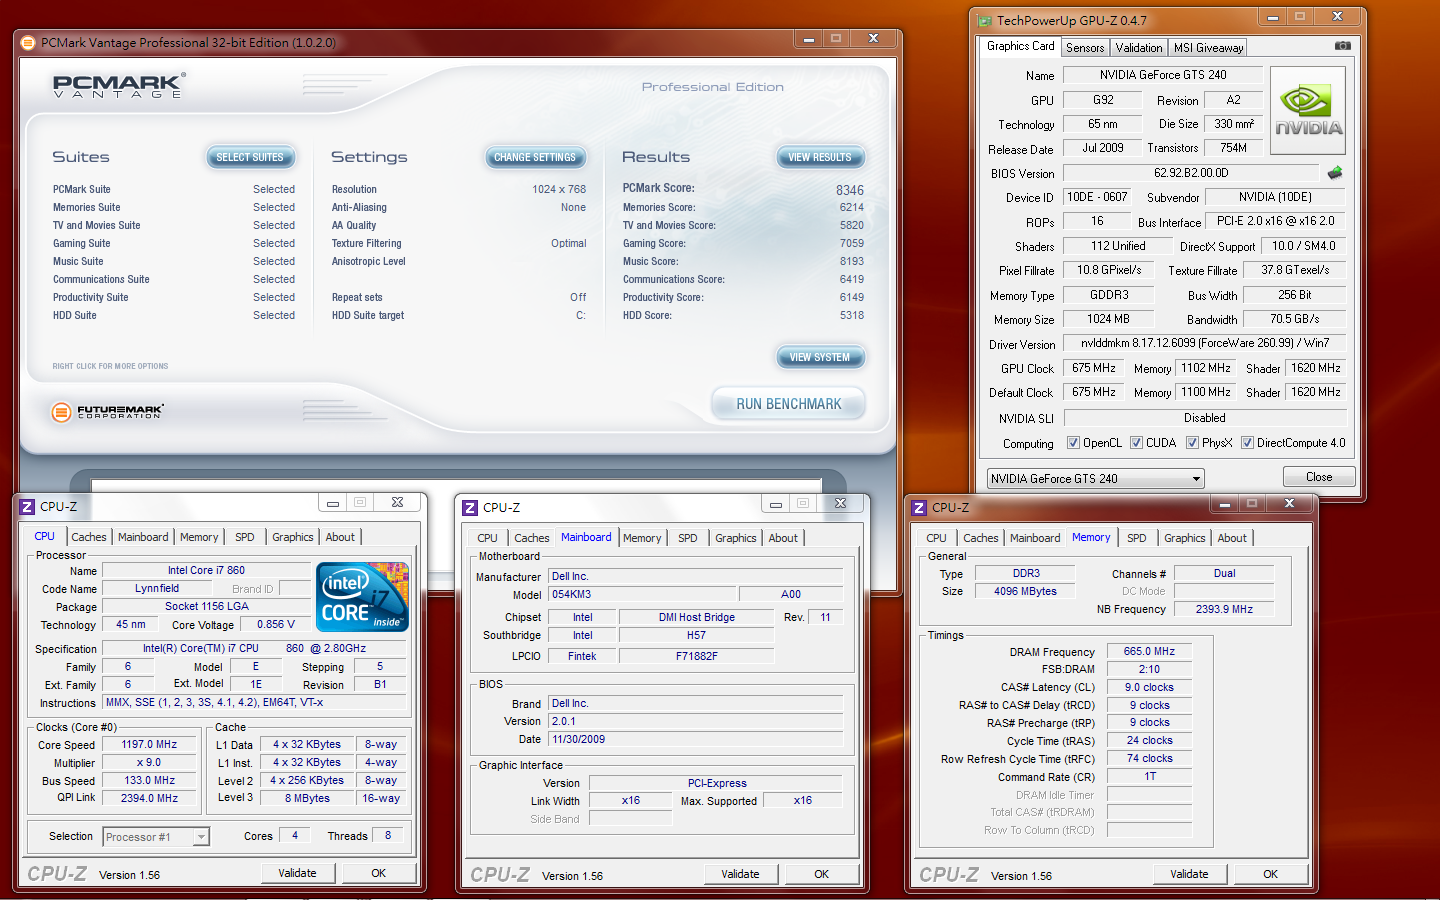Click the BIOS save chip icon in GPU-Z
Viewport: 1440px width, 900px height.
(1334, 173)
